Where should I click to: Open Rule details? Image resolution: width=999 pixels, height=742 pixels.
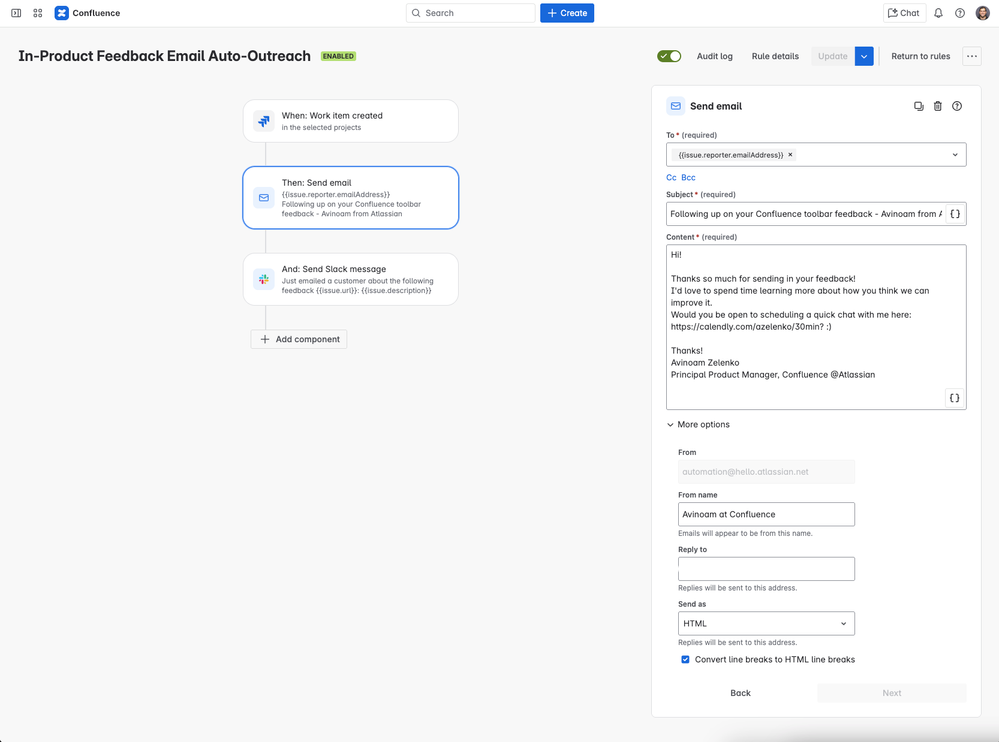(x=775, y=56)
